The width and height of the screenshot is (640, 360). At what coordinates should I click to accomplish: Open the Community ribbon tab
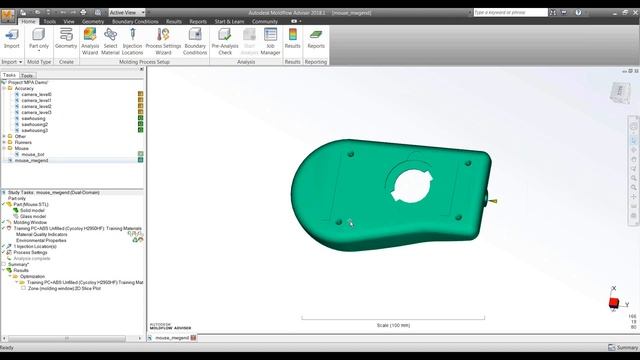tap(264, 21)
